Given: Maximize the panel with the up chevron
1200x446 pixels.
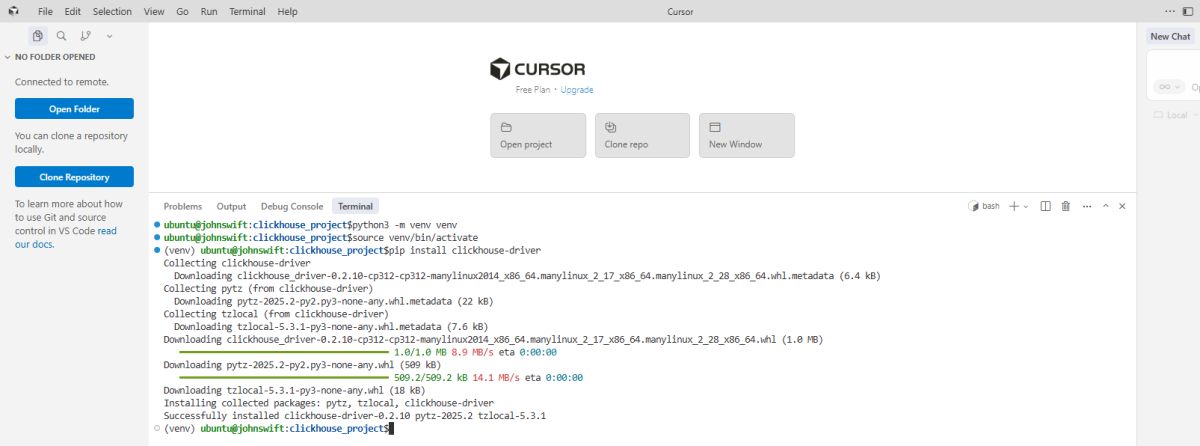Looking at the screenshot, I should pos(1106,206).
